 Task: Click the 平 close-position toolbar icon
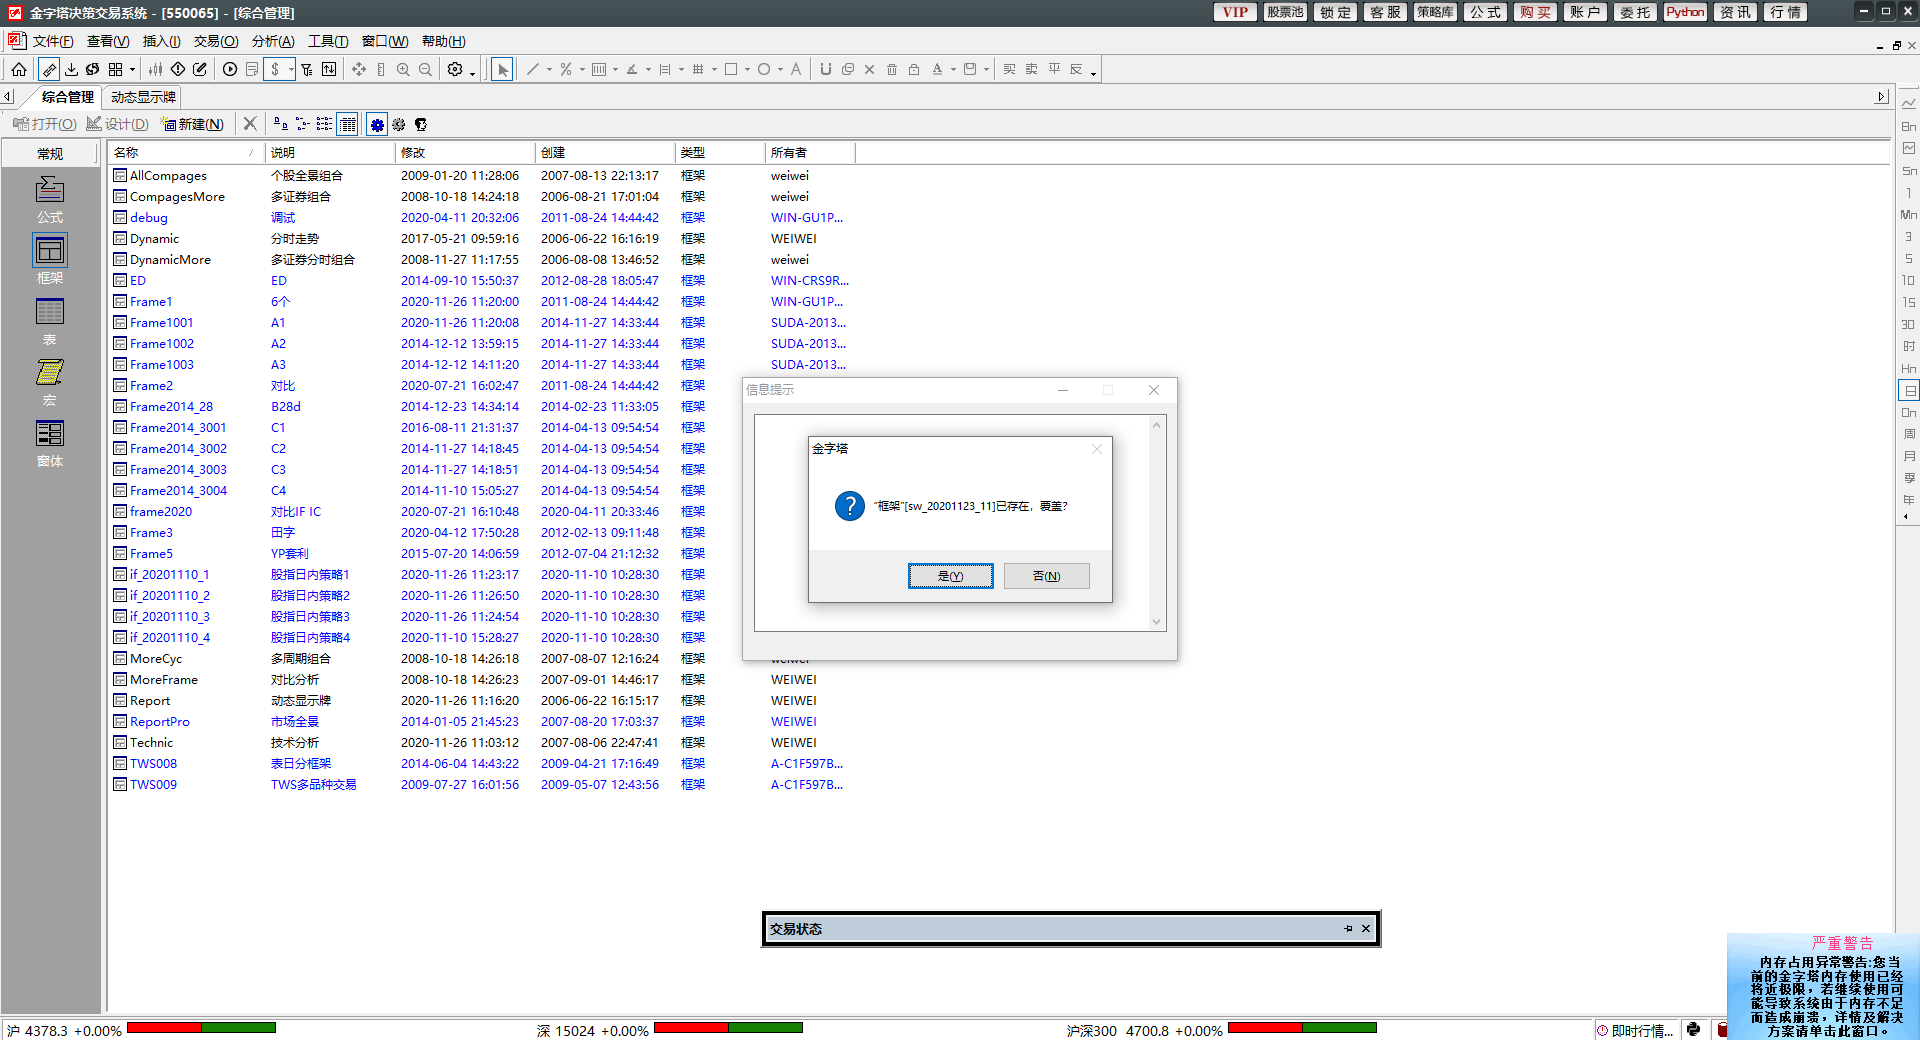pos(1054,69)
